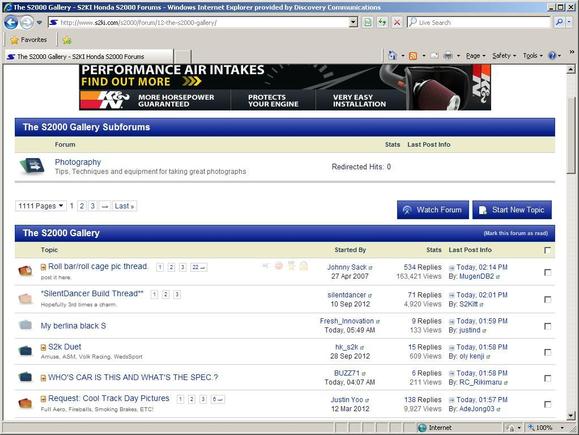Open the Tools menu
The image size is (579, 435).
[532, 56]
